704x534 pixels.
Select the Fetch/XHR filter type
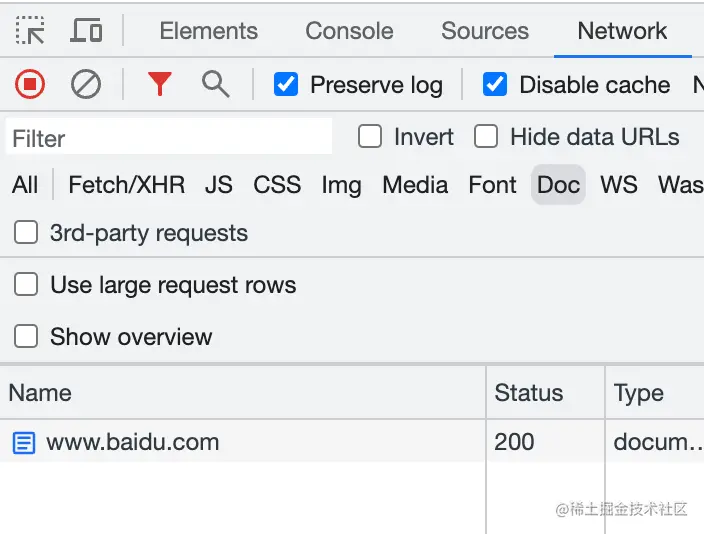pyautogui.click(x=126, y=185)
